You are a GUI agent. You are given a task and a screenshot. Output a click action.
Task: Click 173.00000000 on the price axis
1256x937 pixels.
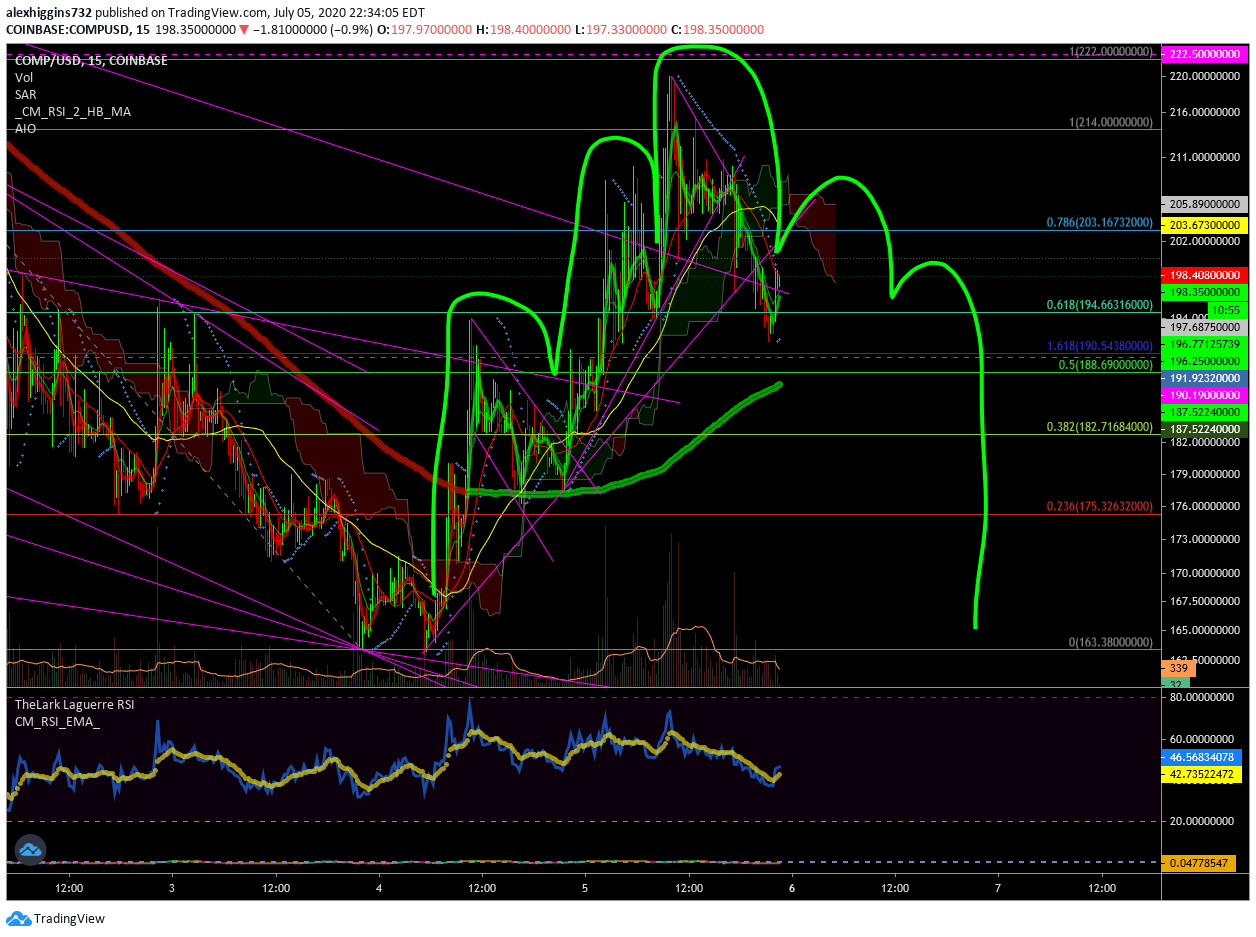1206,540
